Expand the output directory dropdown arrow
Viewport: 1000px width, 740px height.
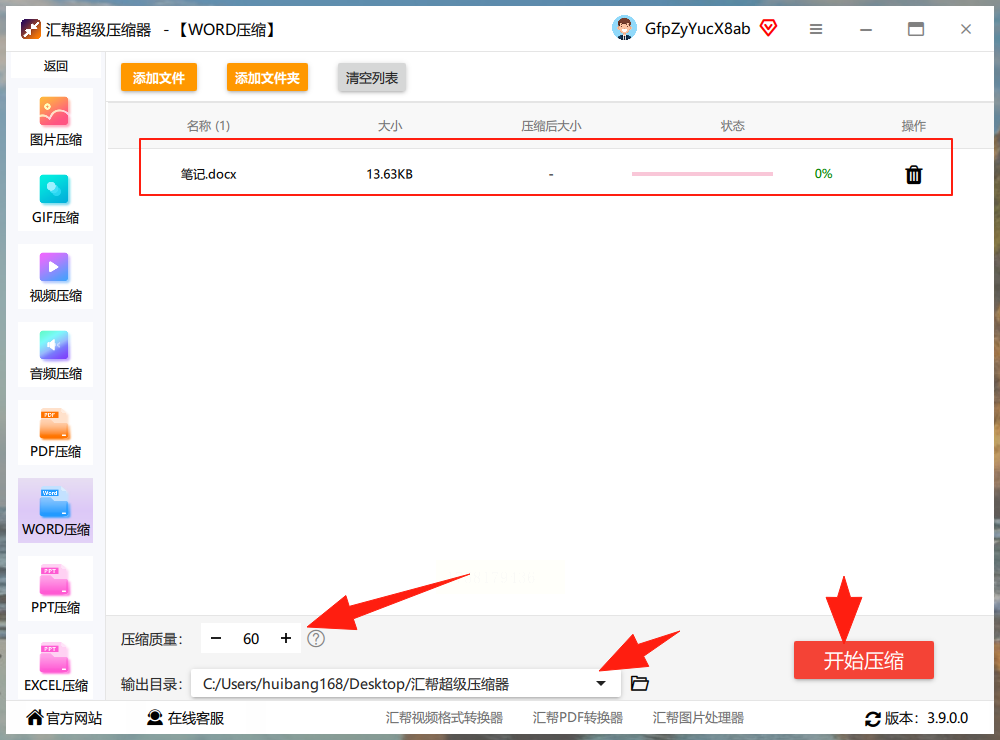pos(601,683)
